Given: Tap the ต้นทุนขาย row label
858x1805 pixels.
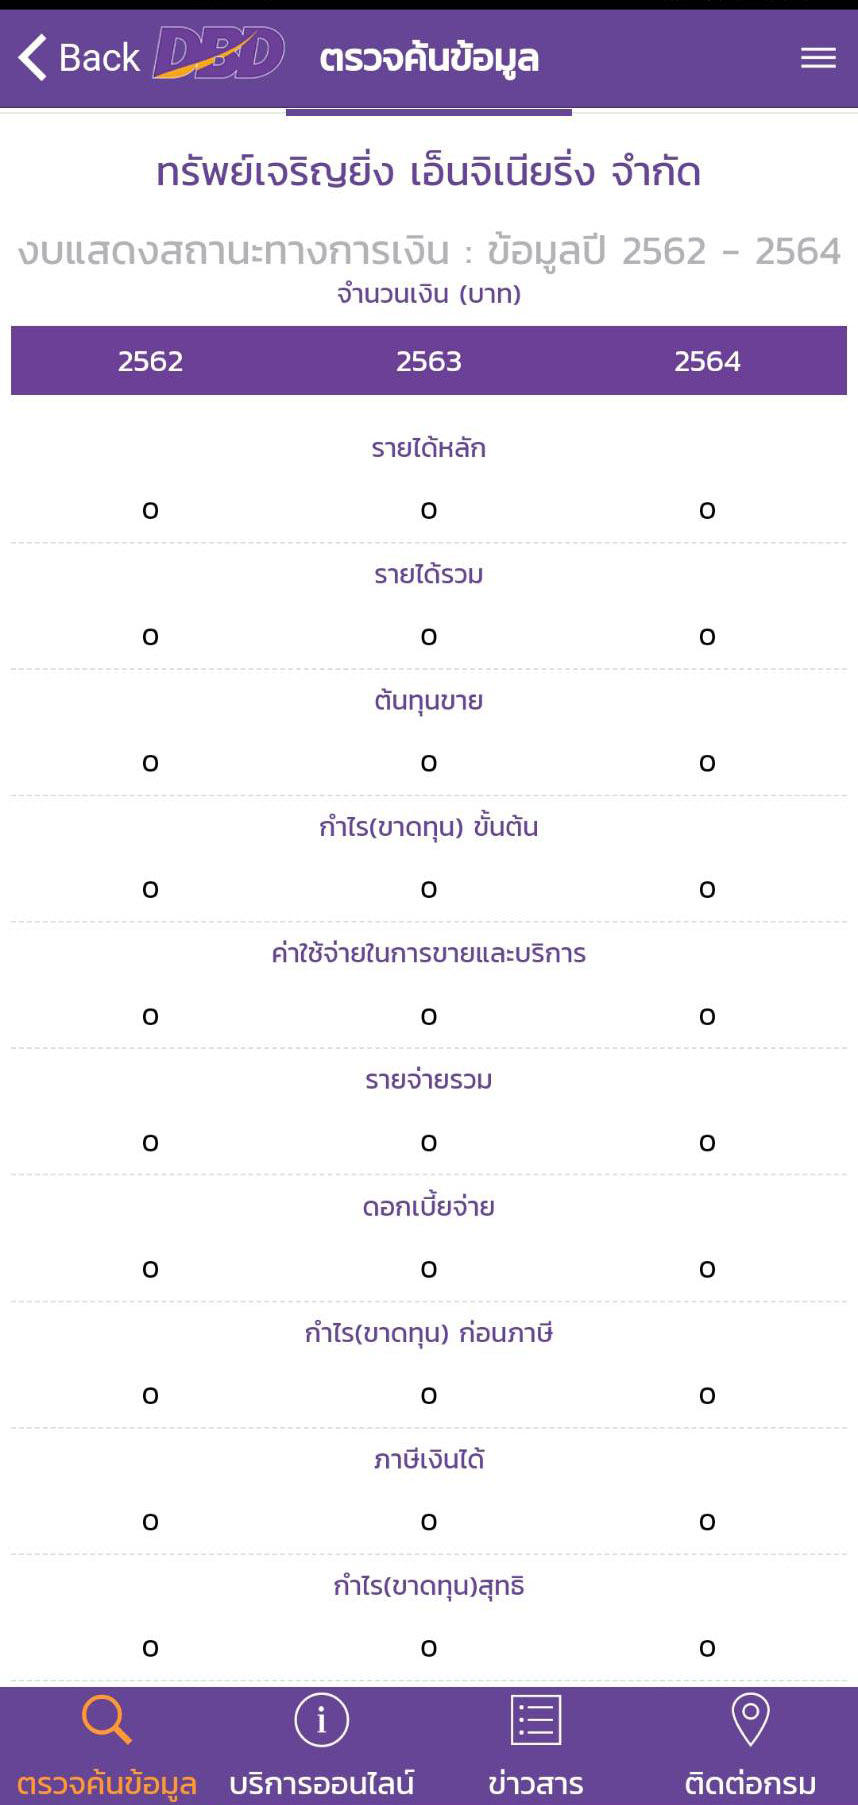Looking at the screenshot, I should tap(429, 701).
